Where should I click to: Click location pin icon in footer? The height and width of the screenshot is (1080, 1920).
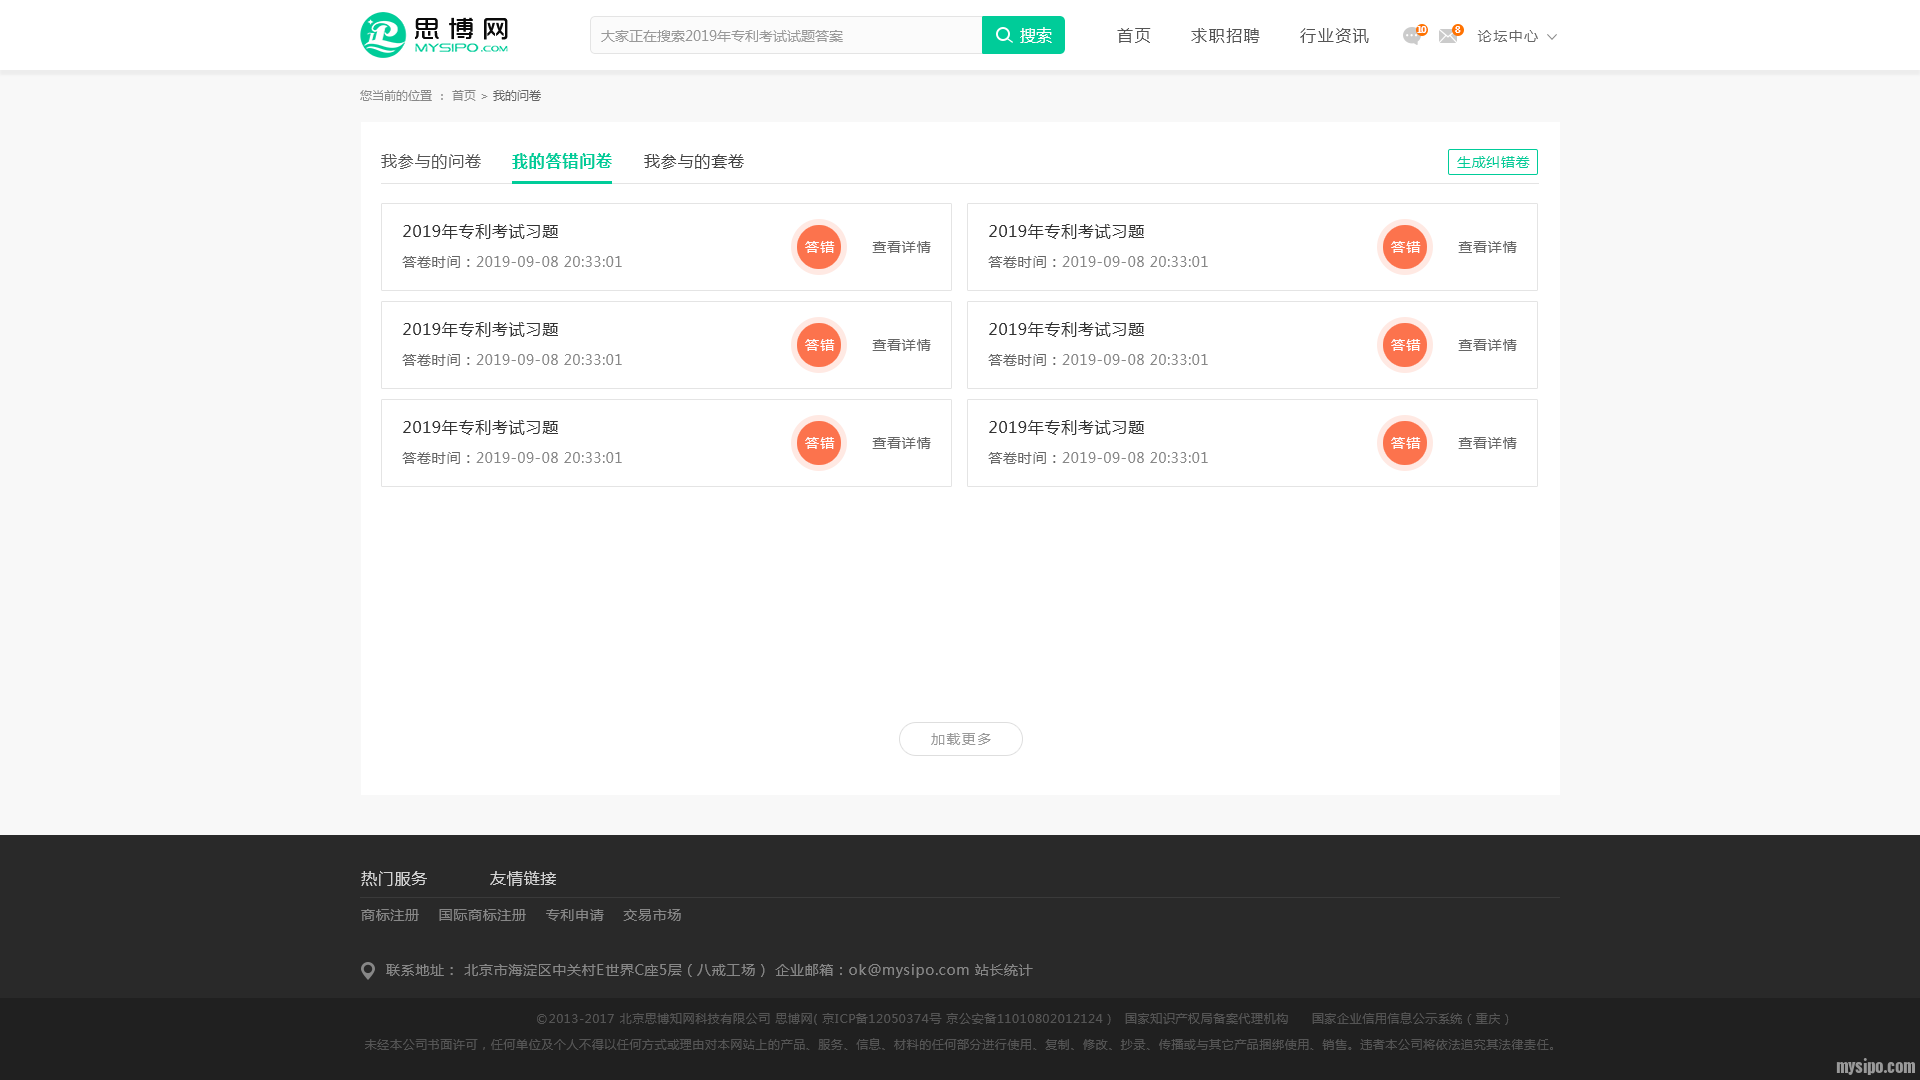(368, 971)
